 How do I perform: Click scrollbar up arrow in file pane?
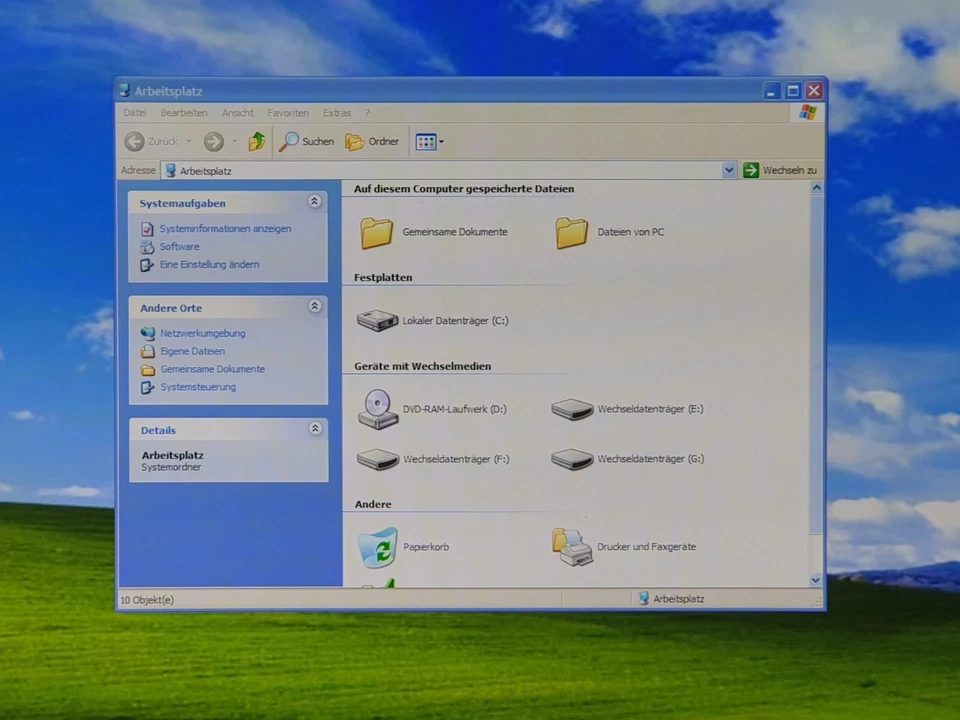pos(816,189)
